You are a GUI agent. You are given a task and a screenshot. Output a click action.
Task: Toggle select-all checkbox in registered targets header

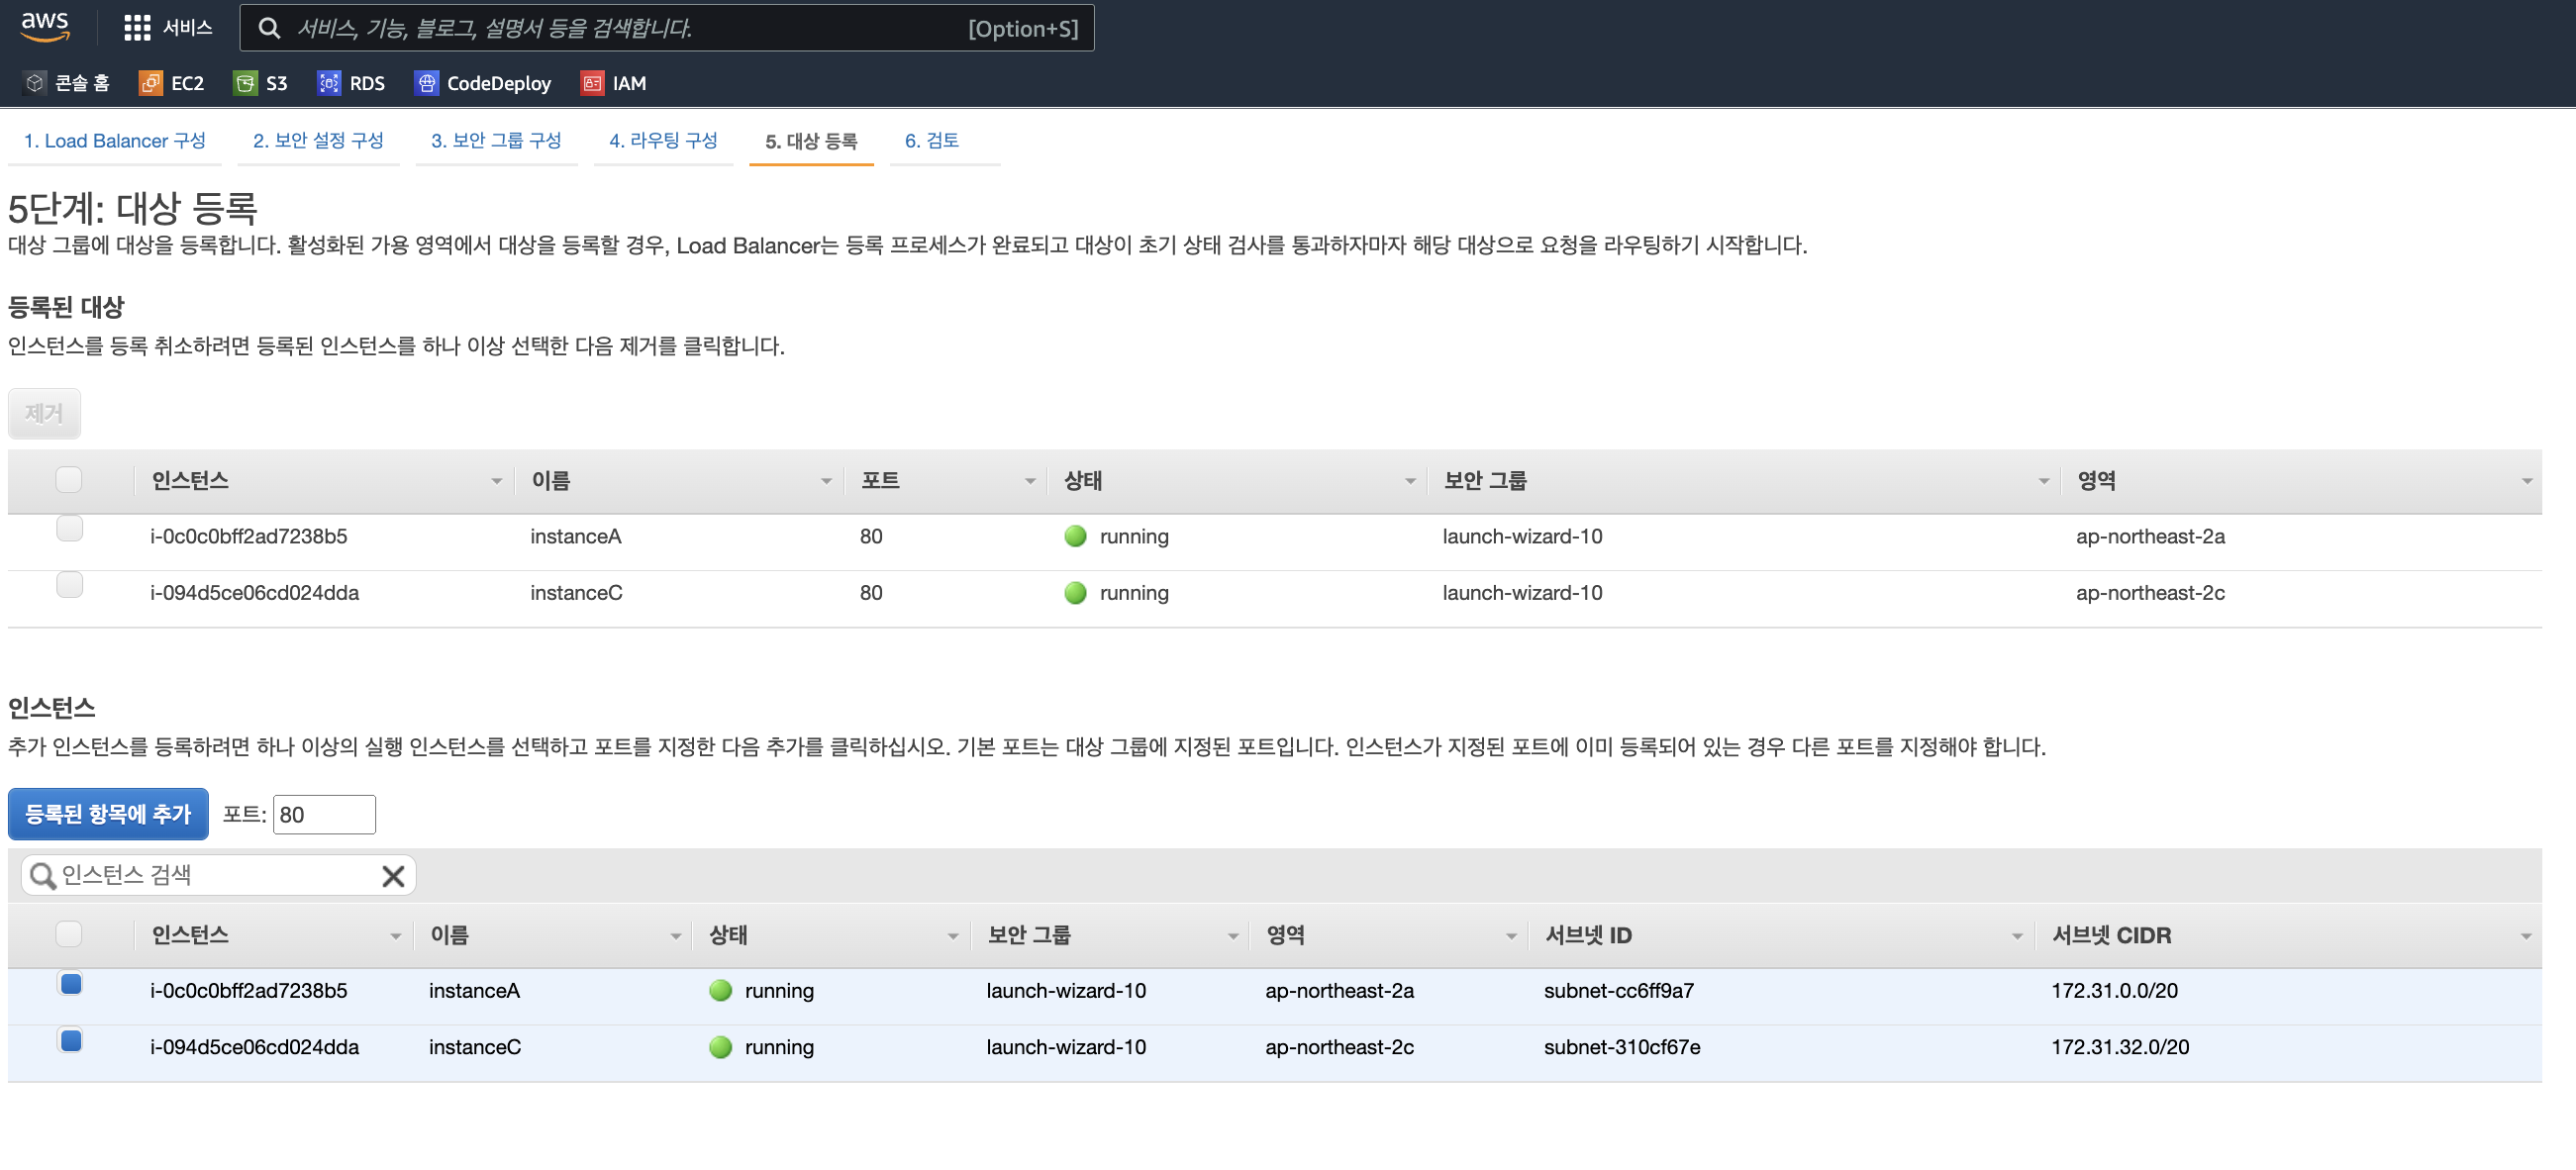[x=69, y=480]
